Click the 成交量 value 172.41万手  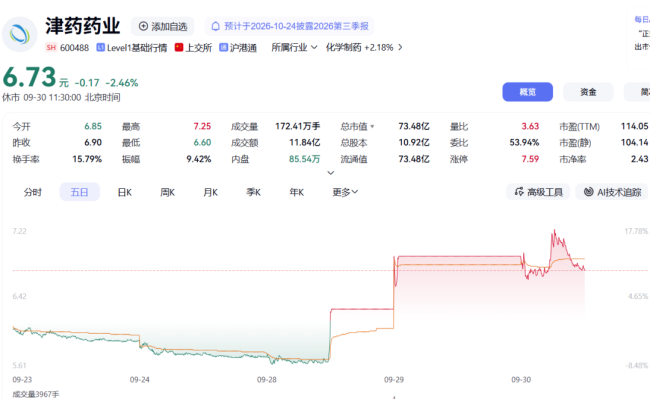pyautogui.click(x=298, y=126)
